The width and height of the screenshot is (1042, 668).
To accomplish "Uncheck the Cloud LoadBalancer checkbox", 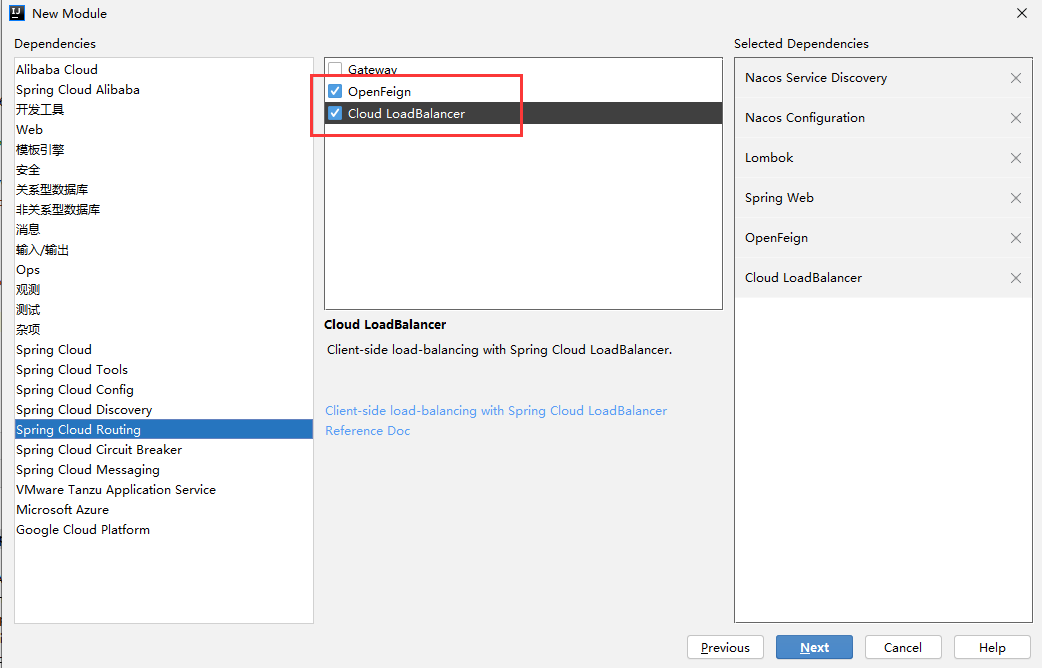I will pyautogui.click(x=335, y=113).
